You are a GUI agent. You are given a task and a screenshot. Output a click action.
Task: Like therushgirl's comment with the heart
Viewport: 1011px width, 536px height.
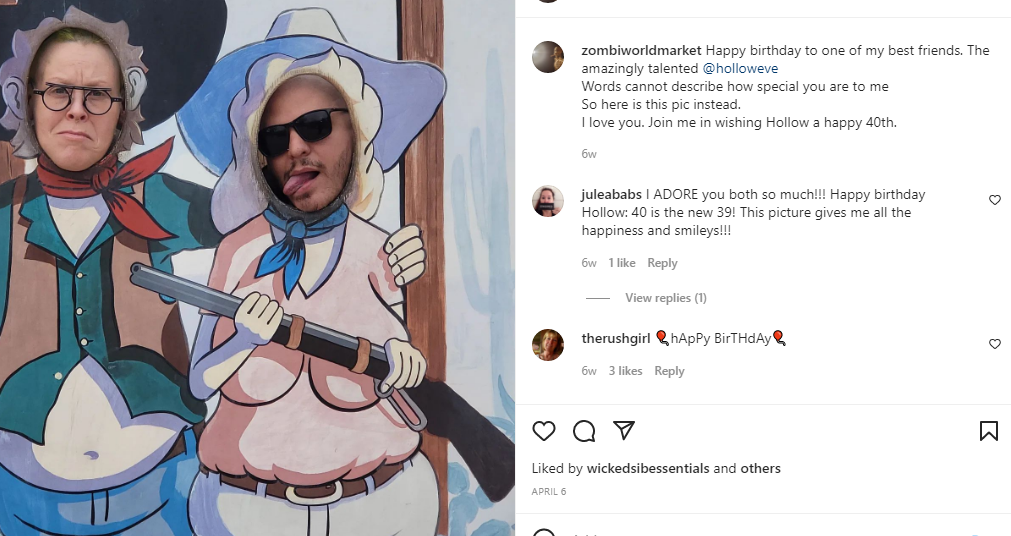(995, 344)
